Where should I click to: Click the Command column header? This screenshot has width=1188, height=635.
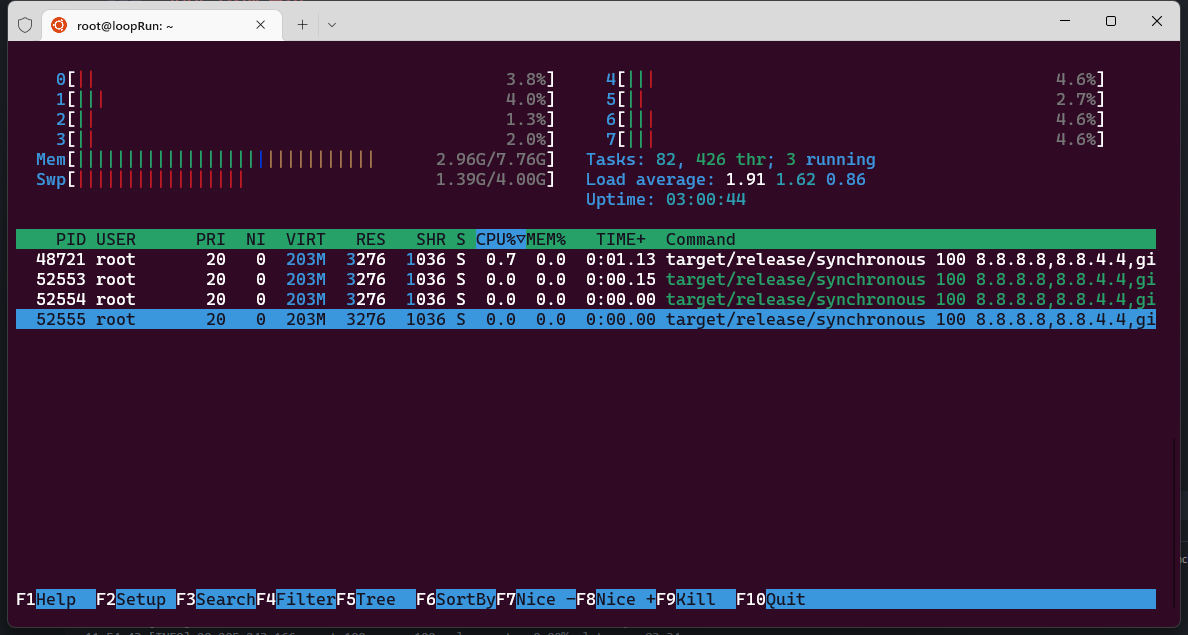701,239
